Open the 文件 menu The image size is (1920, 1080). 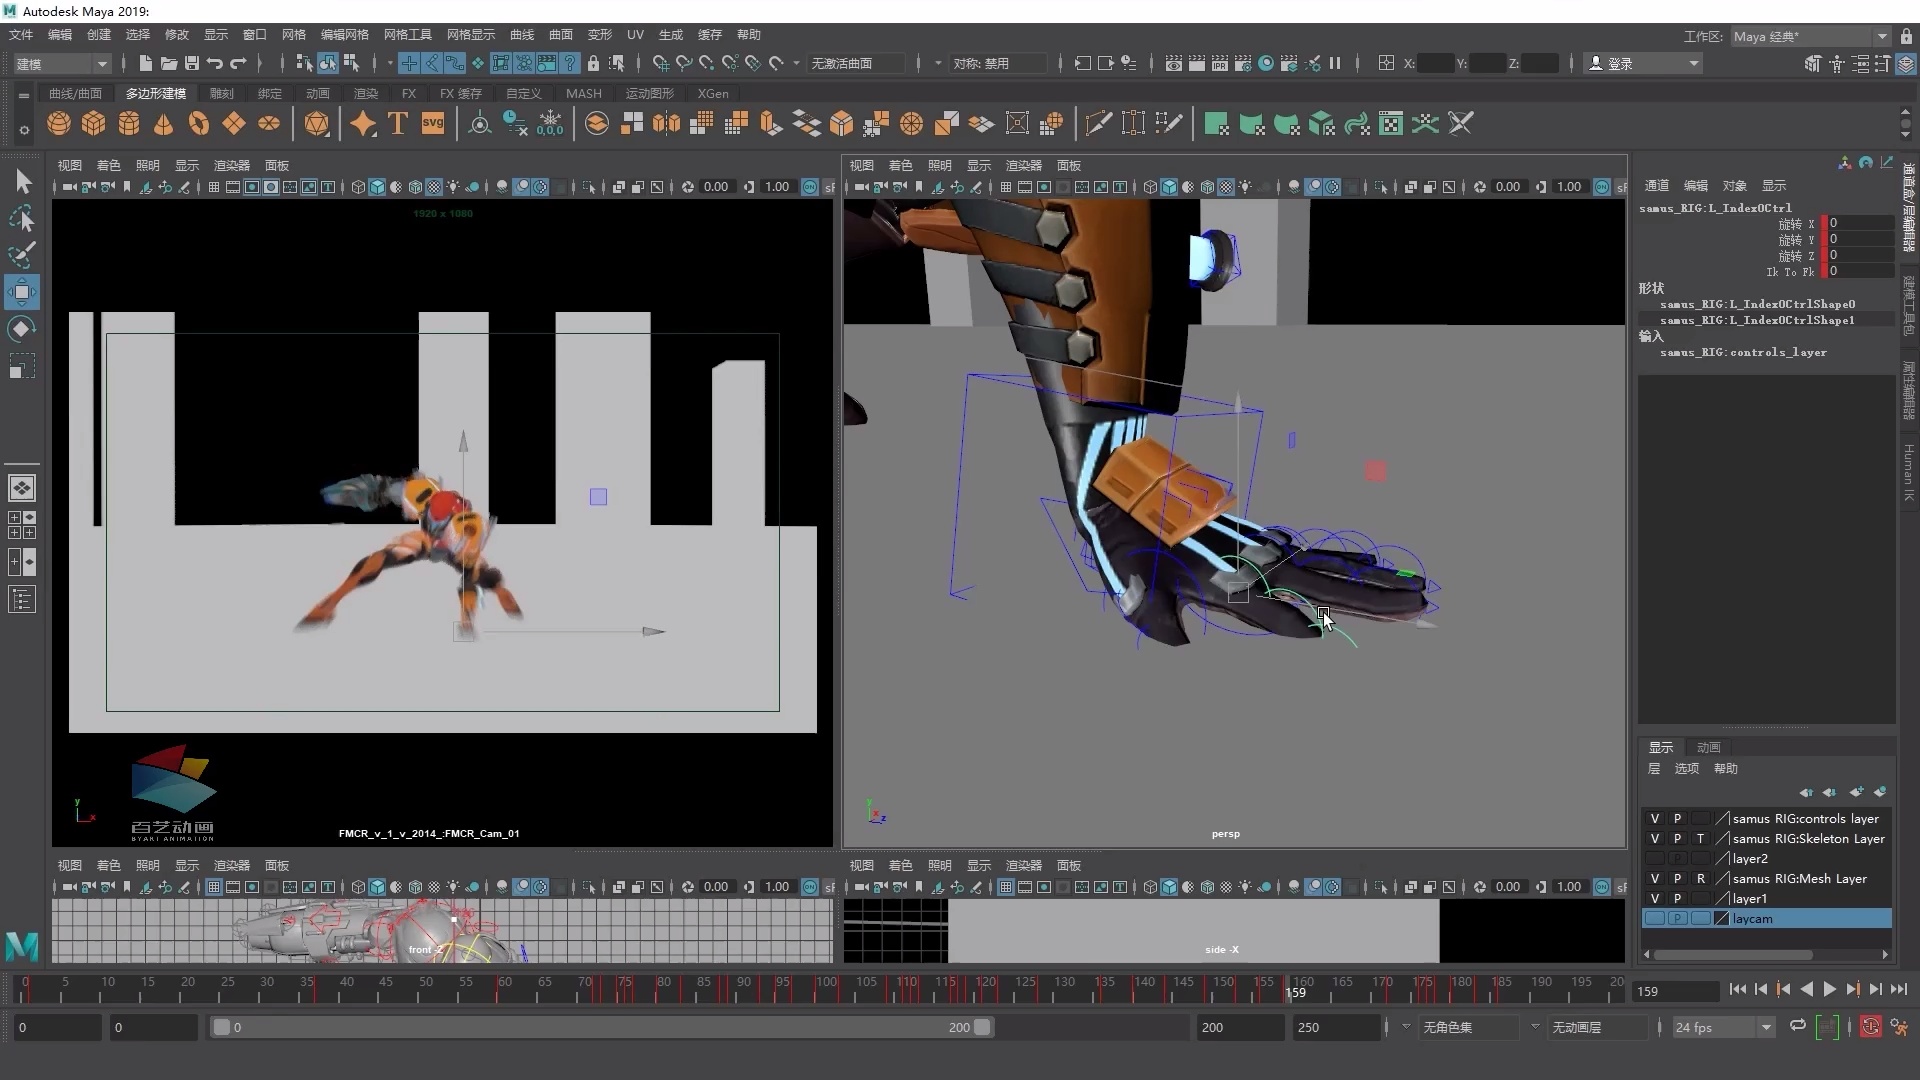tap(21, 34)
